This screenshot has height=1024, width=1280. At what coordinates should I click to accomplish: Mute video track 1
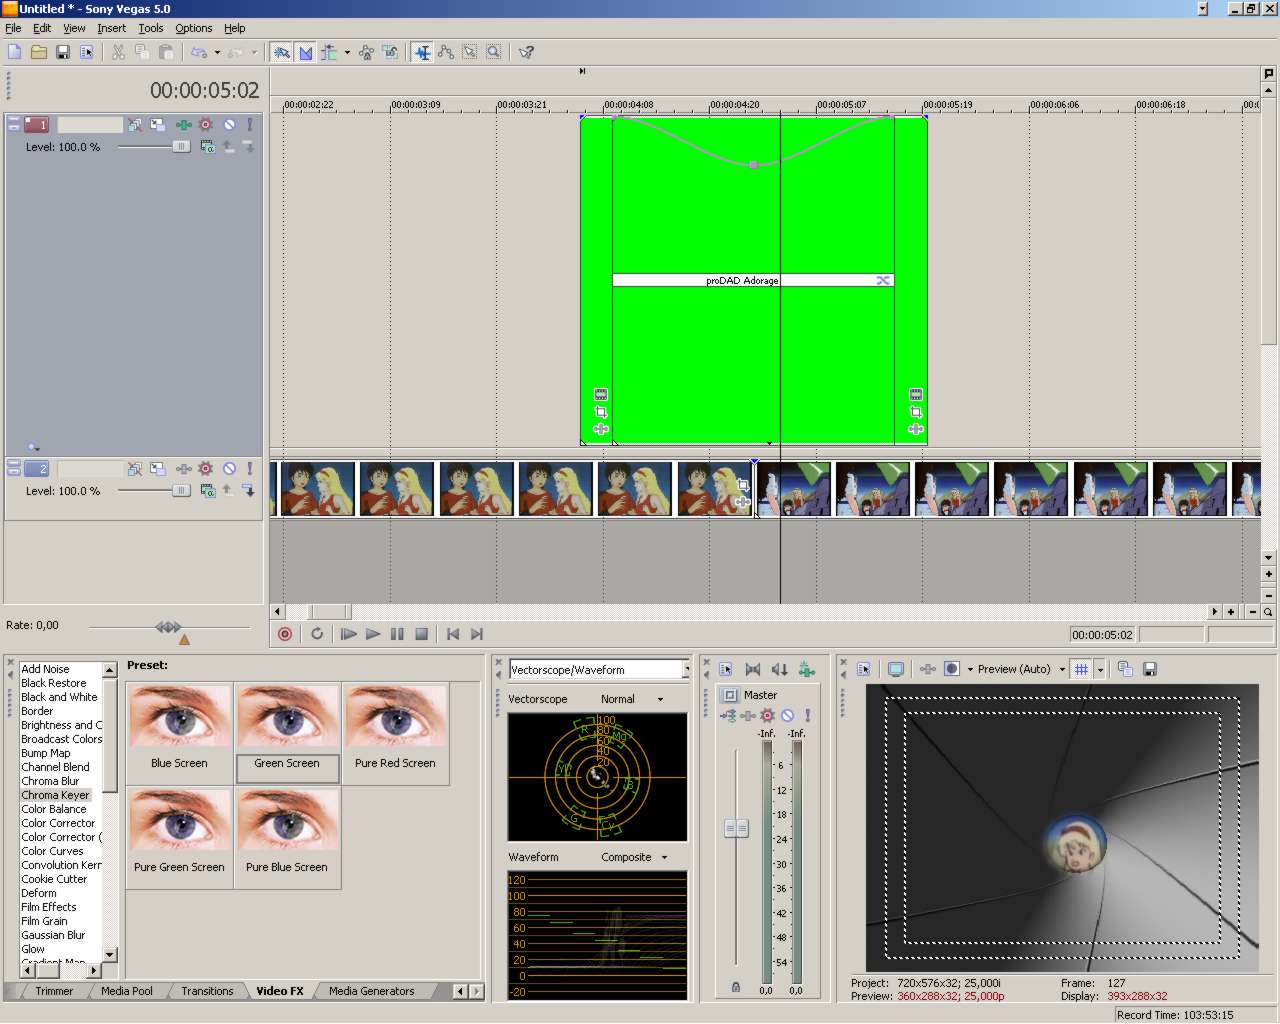(x=229, y=125)
